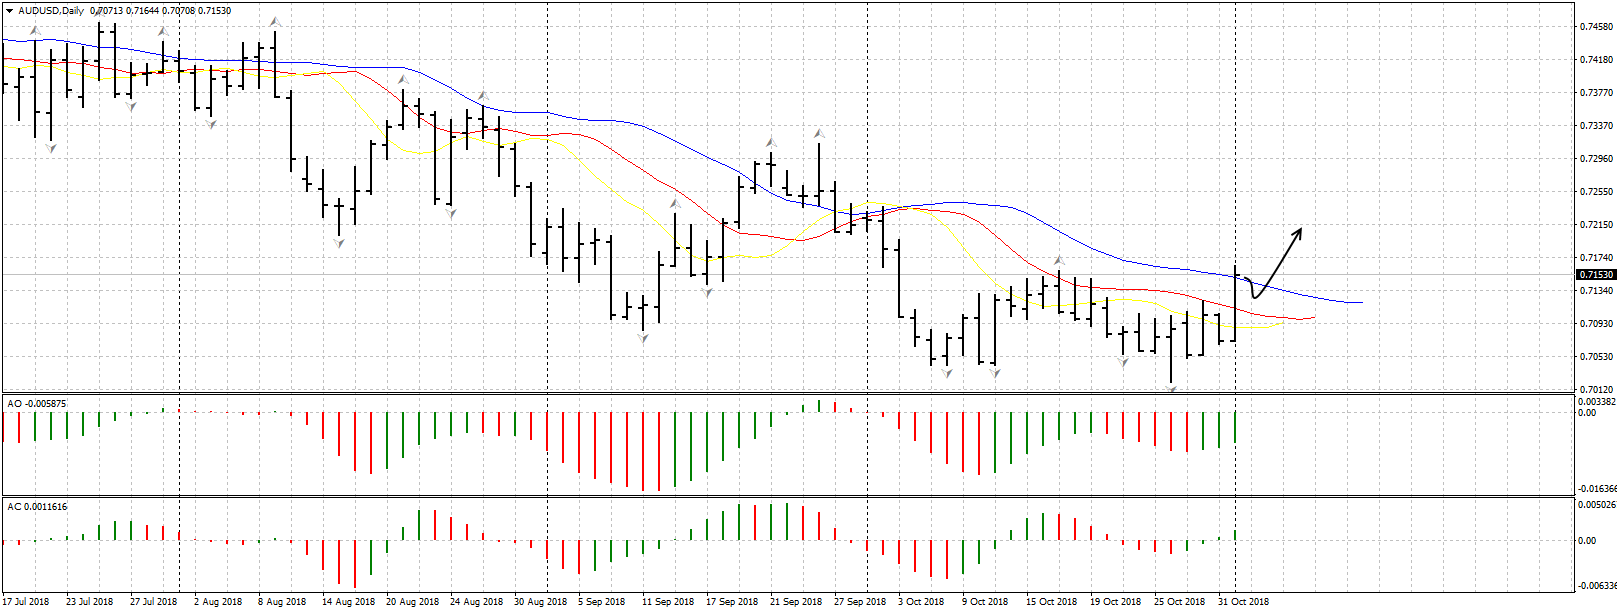Click the 31 Oct 2018 date label
Viewport: 1617px width, 613px height.
pyautogui.click(x=1243, y=602)
